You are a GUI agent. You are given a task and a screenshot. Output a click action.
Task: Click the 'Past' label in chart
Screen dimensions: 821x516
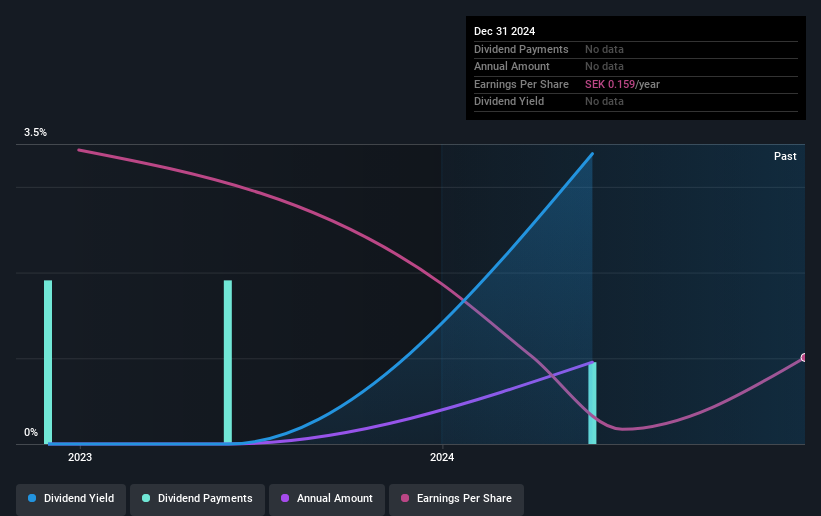(785, 156)
